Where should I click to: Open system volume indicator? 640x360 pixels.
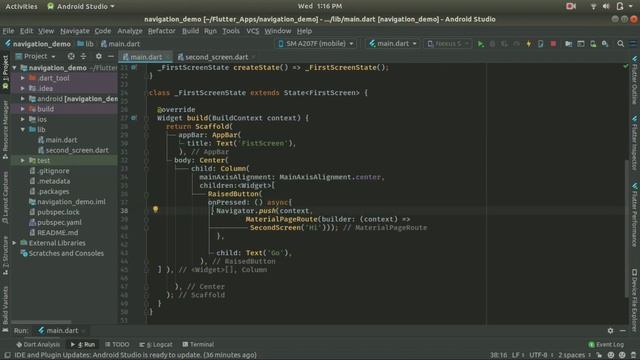(606, 6)
